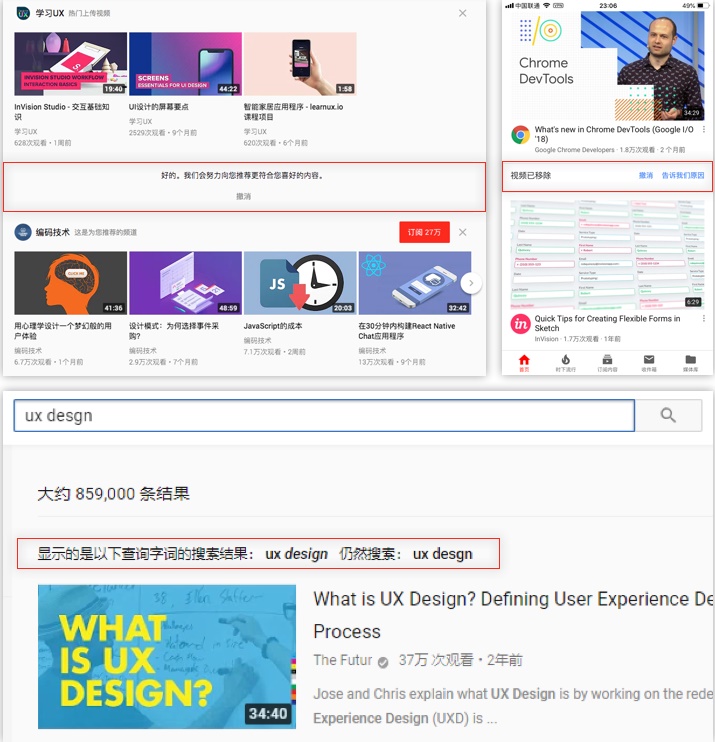715x742 pixels.
Task: Open the 编码技术 channel avatar icon
Action: pos(23,232)
